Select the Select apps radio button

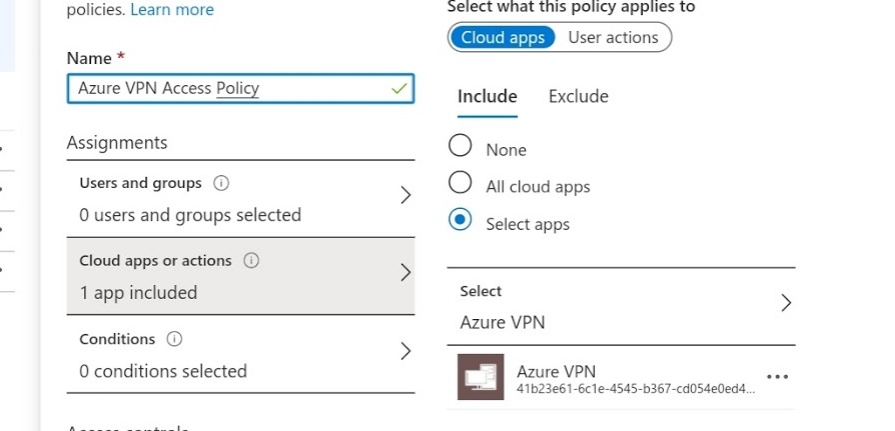(x=460, y=222)
